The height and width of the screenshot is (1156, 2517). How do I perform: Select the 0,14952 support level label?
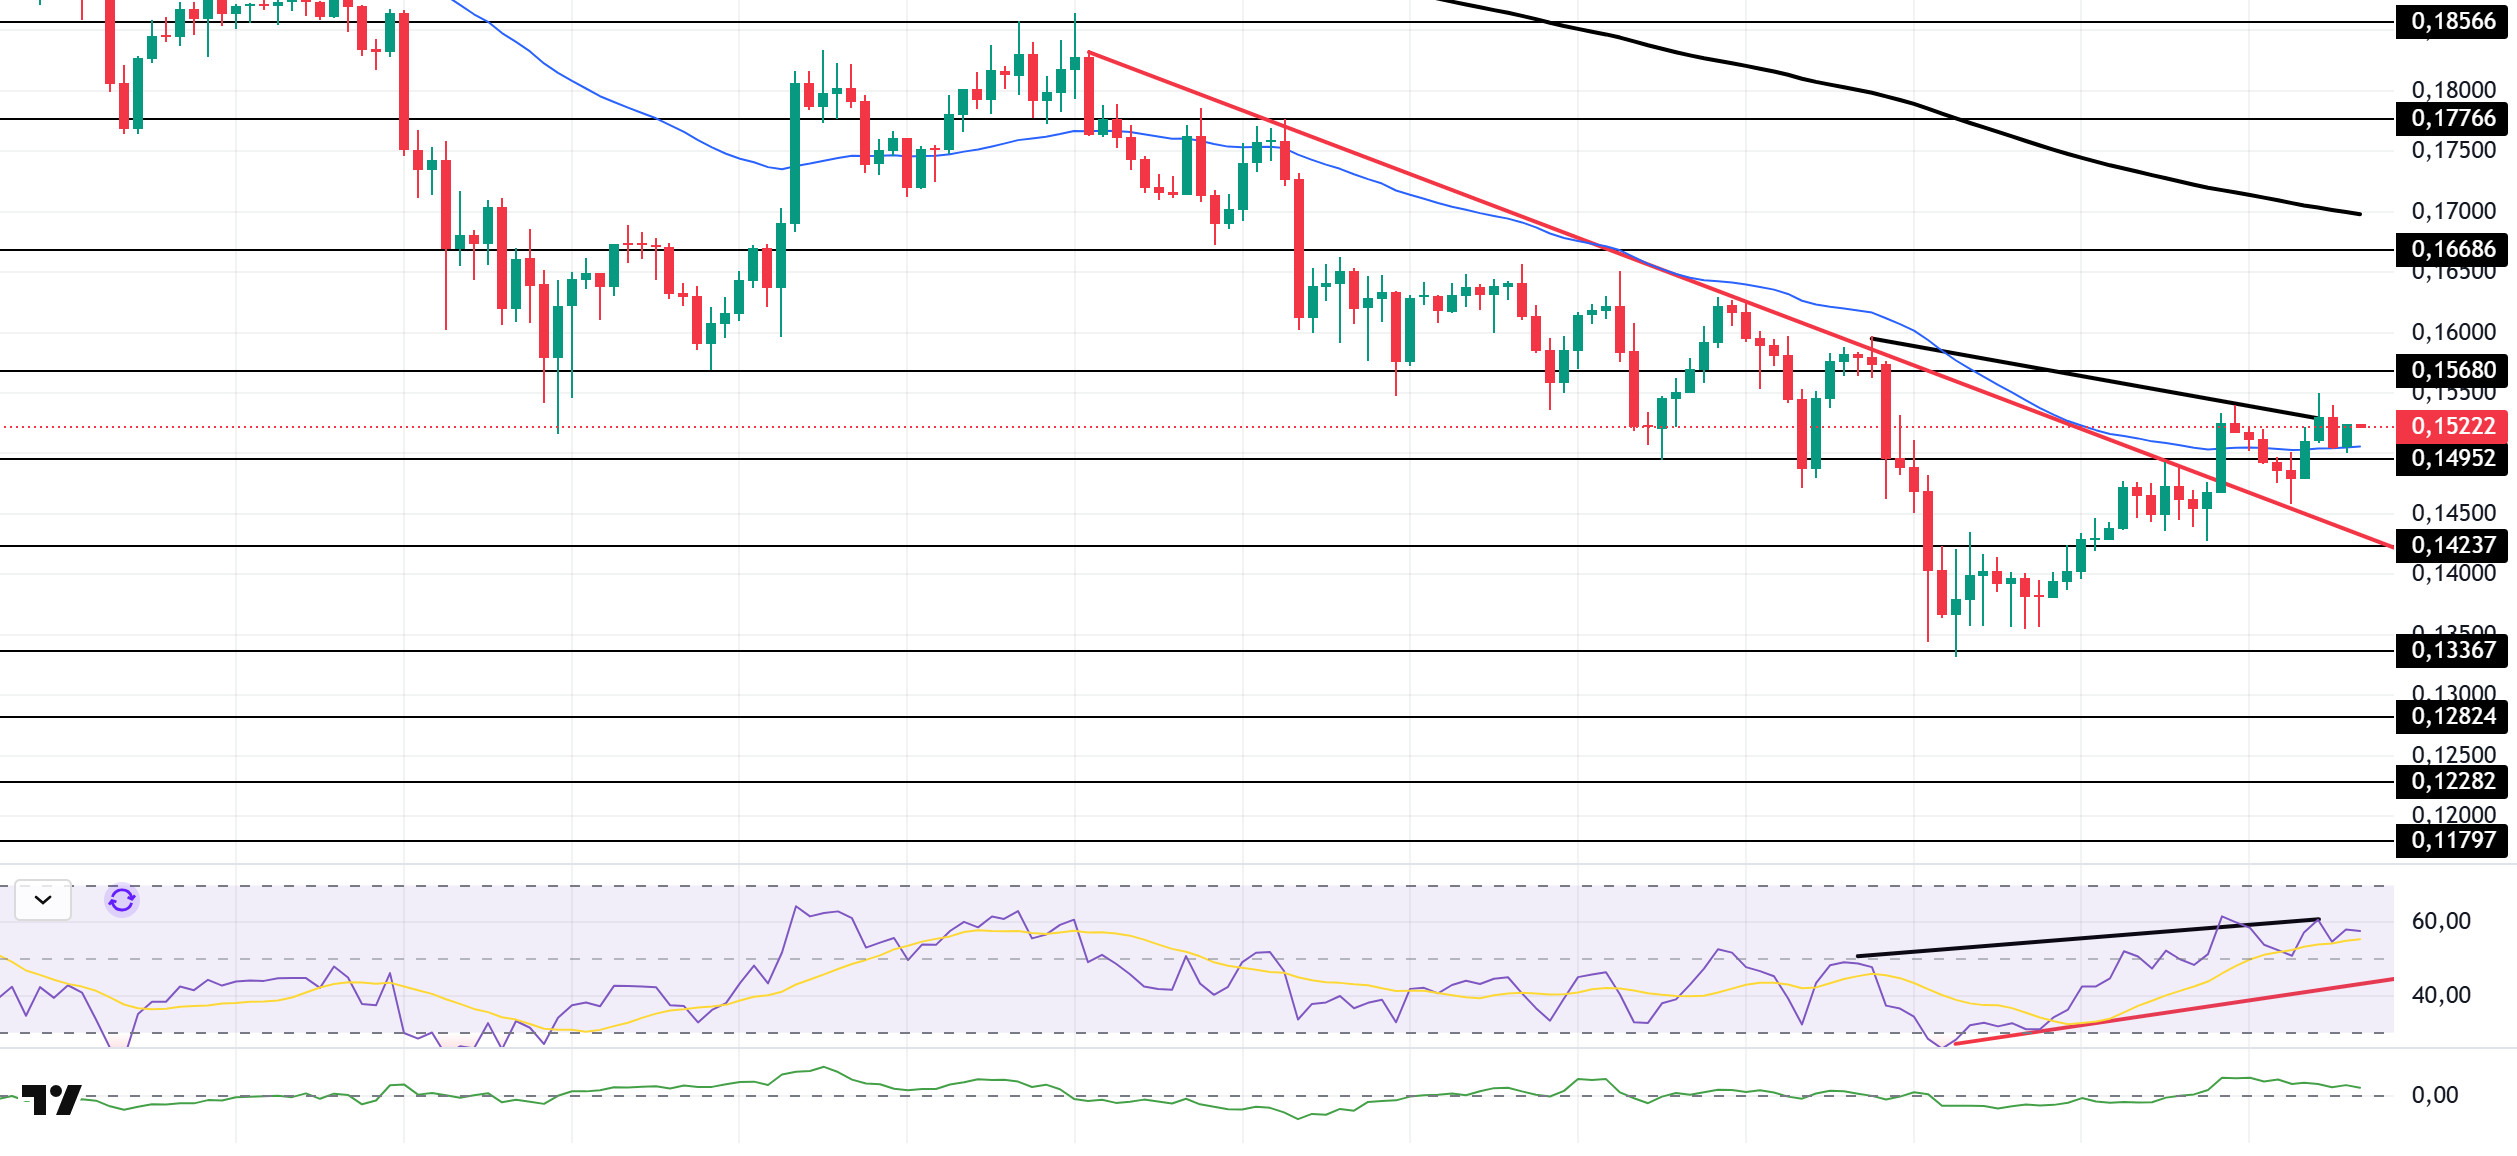2453,458
